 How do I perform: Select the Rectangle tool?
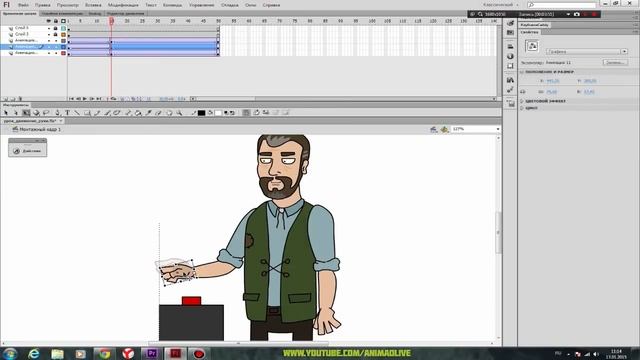(87, 113)
